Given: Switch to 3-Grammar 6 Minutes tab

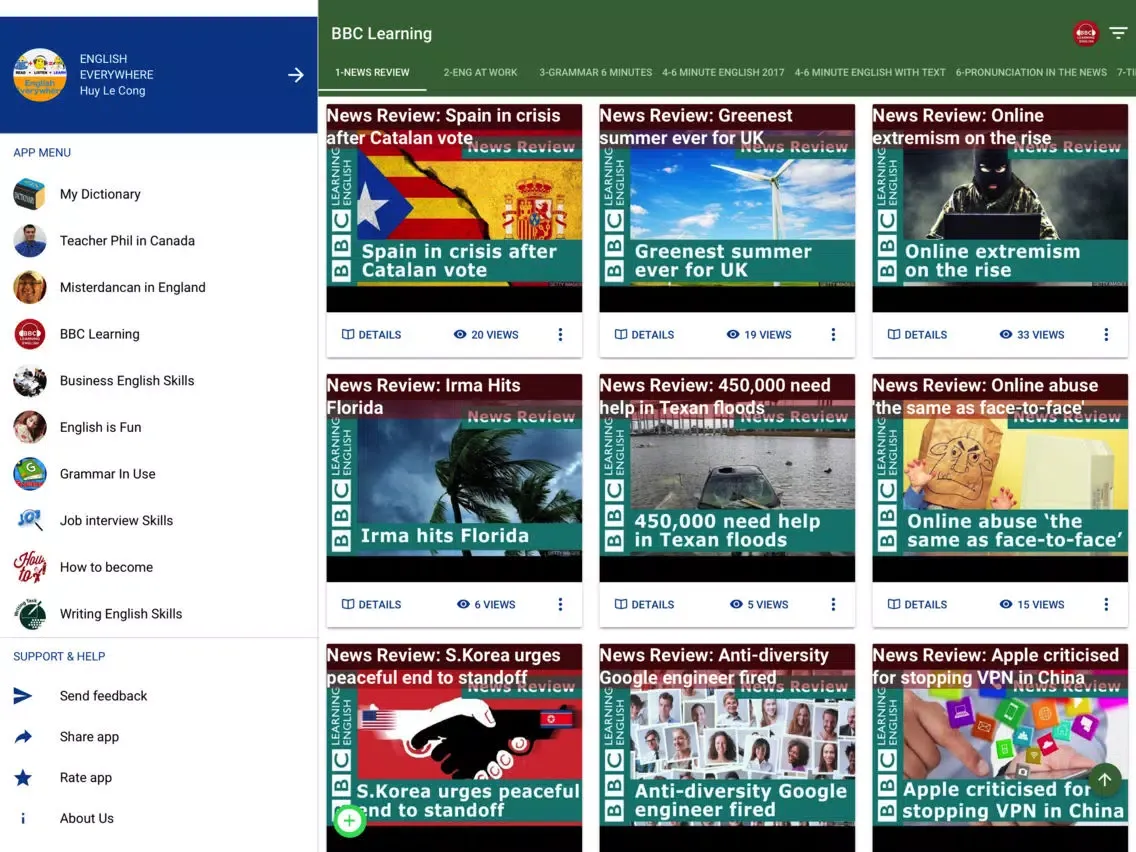Looking at the screenshot, I should click(596, 72).
